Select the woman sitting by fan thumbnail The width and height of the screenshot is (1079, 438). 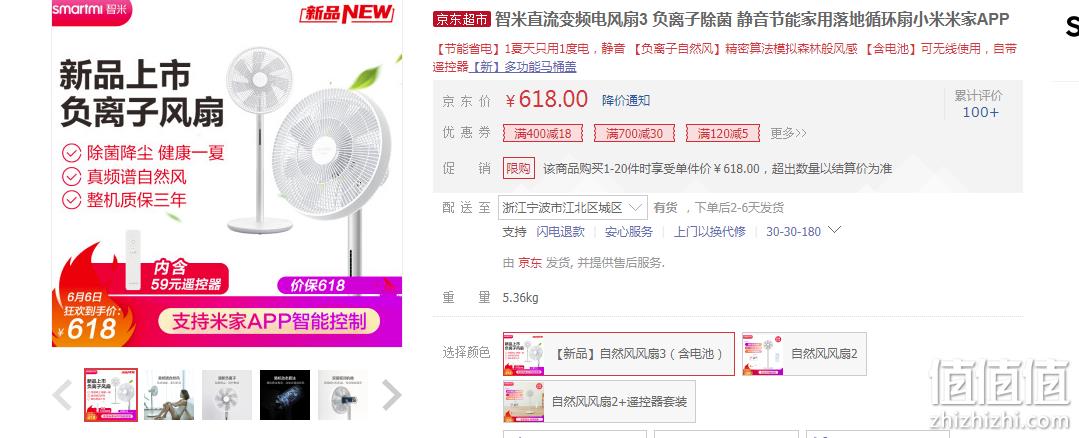(169, 395)
